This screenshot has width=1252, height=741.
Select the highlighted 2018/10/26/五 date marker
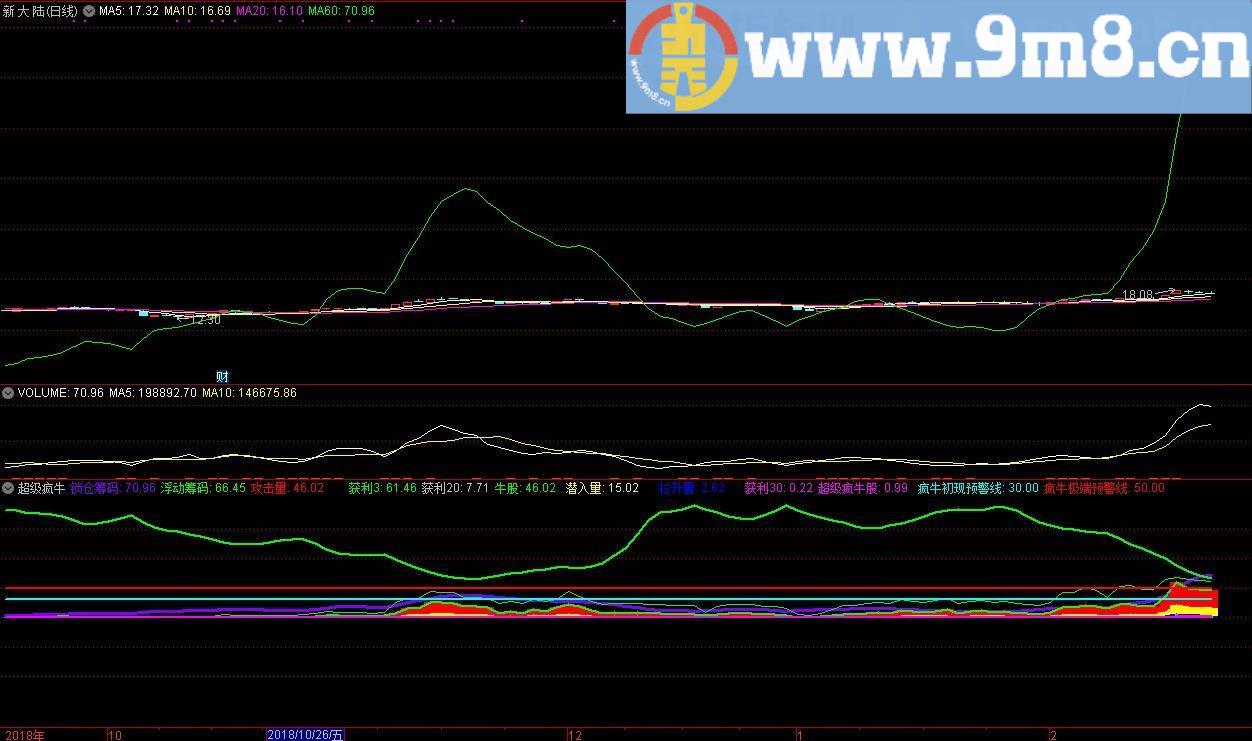click(x=305, y=735)
